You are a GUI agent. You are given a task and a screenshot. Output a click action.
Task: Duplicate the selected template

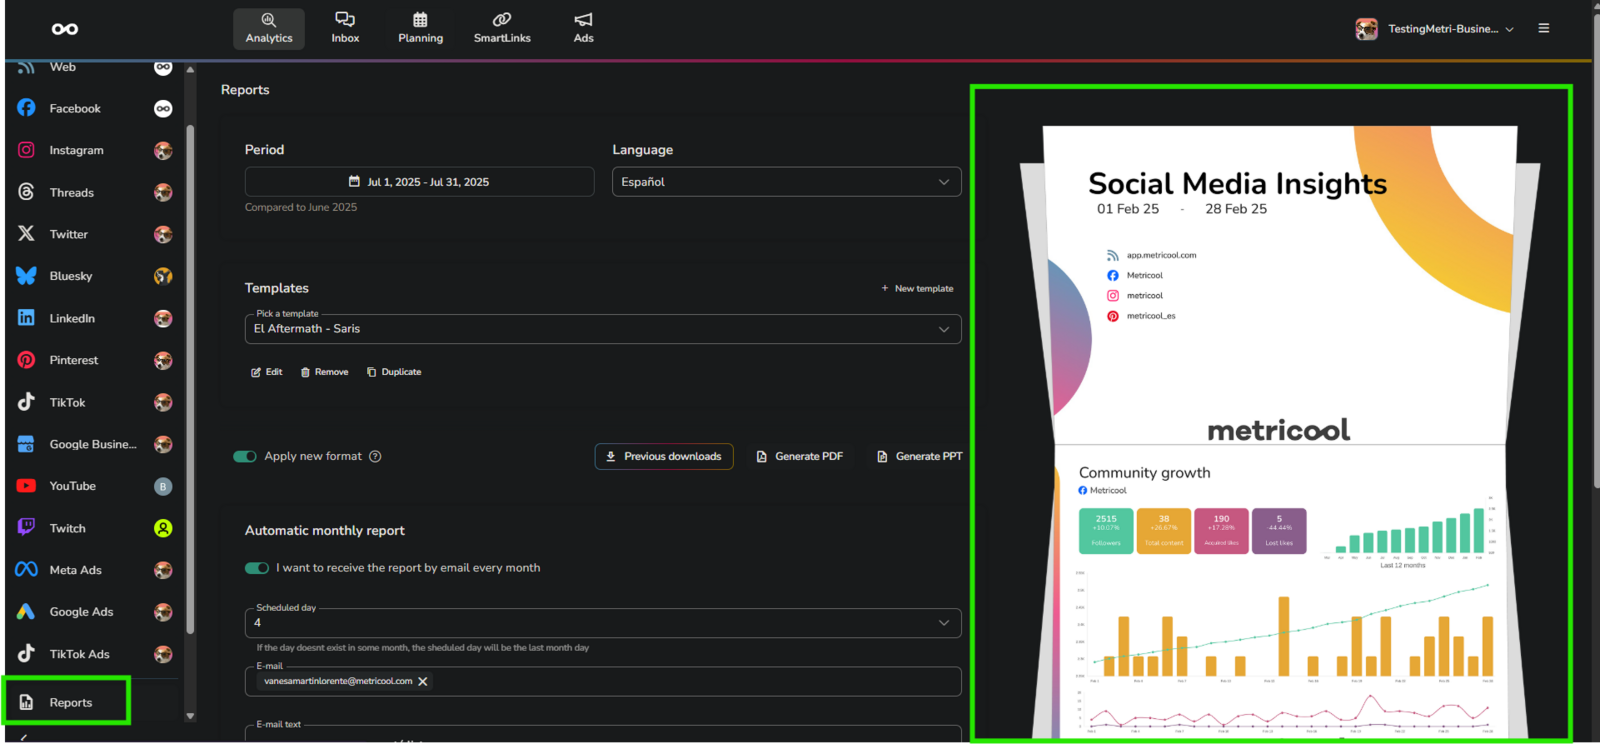coord(394,372)
